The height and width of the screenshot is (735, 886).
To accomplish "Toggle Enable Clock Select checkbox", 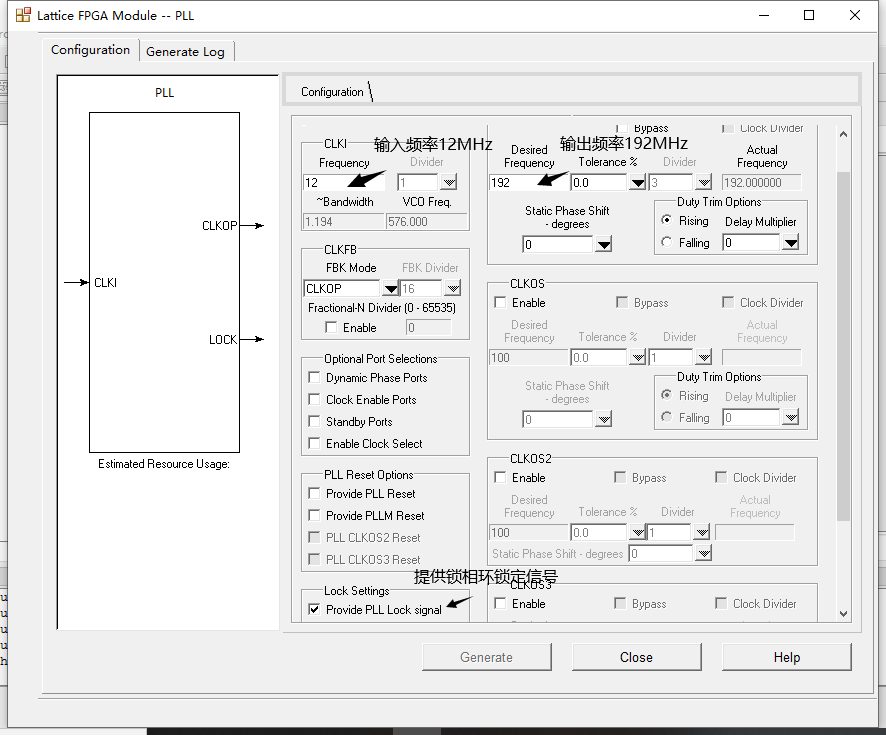I will pyautogui.click(x=314, y=443).
